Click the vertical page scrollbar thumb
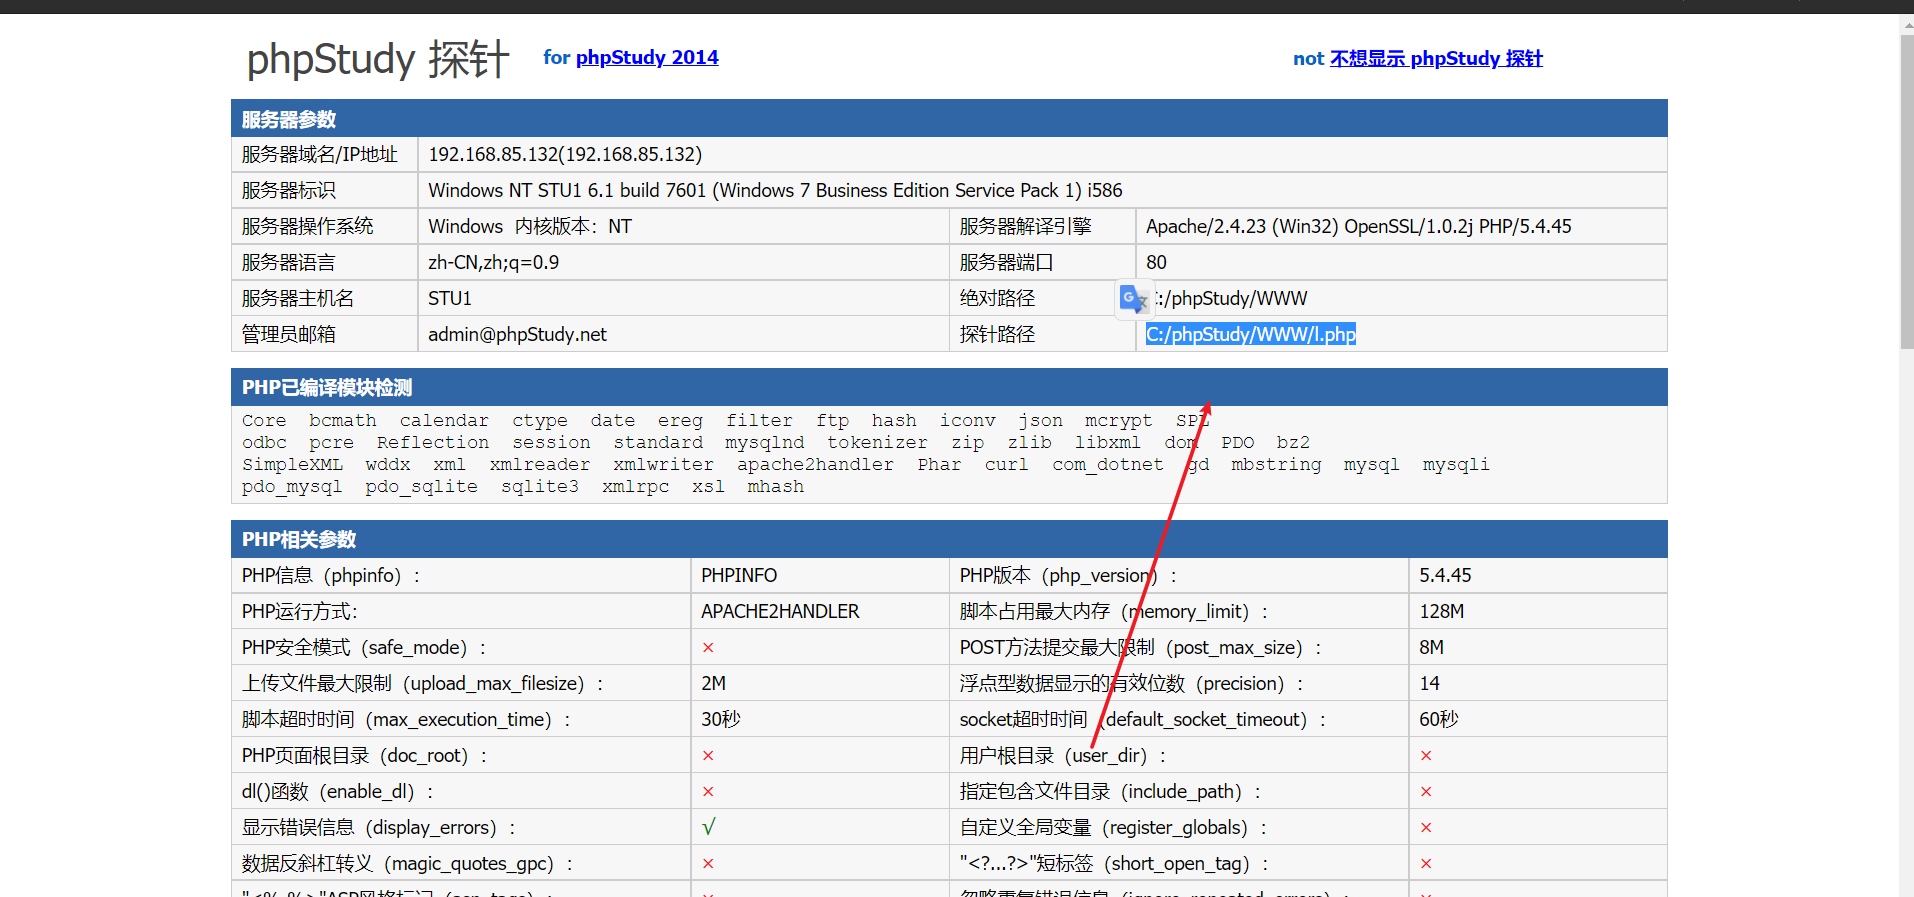The height and width of the screenshot is (897, 1914). pyautogui.click(x=1906, y=190)
